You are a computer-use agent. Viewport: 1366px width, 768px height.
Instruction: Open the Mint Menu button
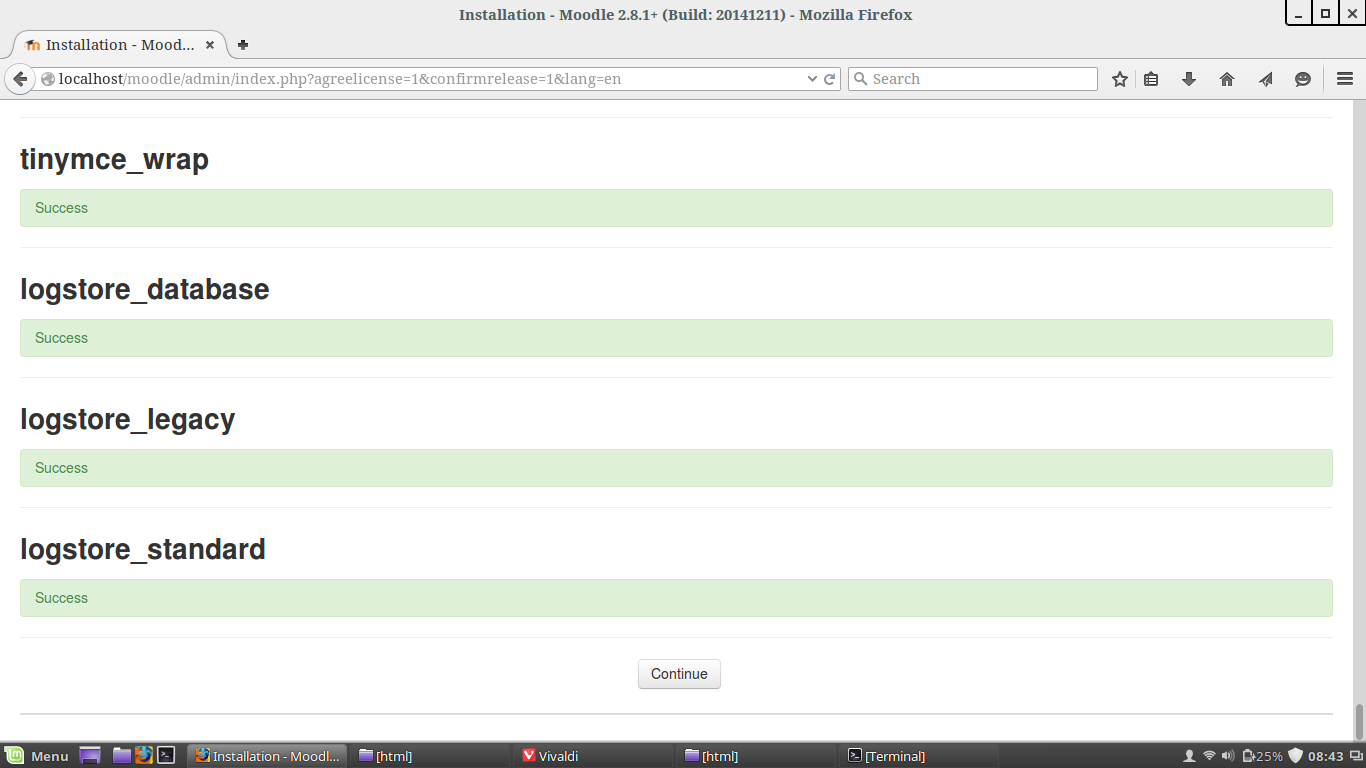click(36, 756)
